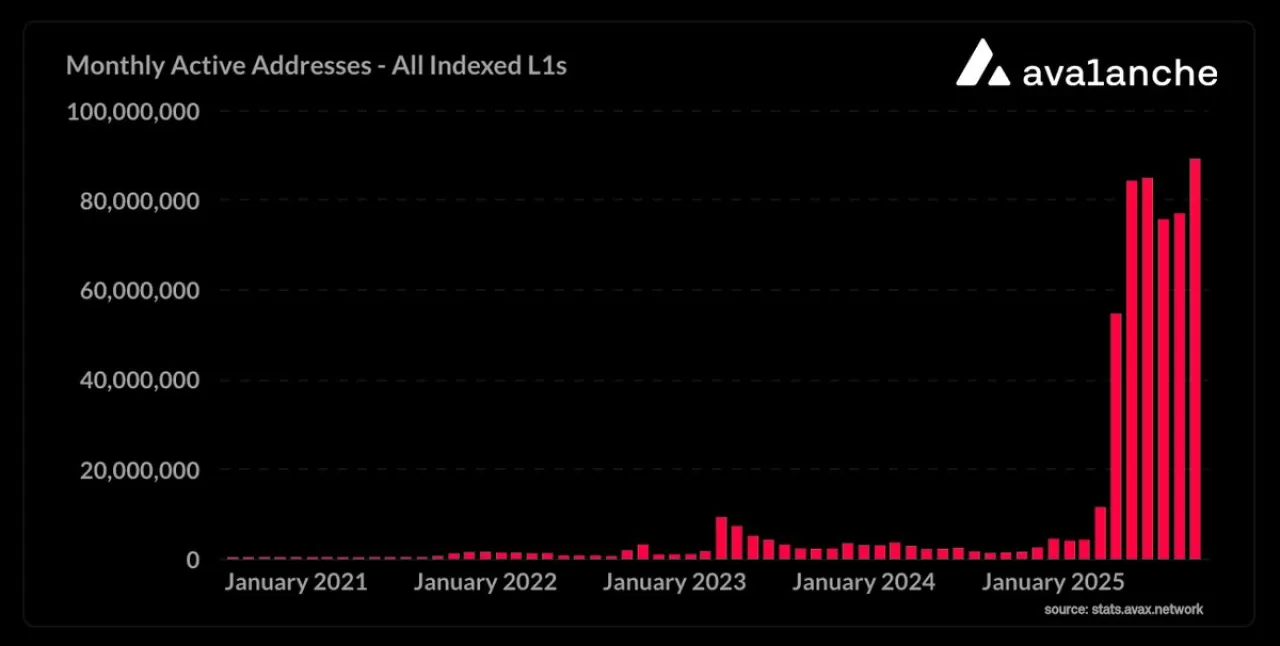
Task: Click the January 2021 axis label
Action: tap(295, 583)
